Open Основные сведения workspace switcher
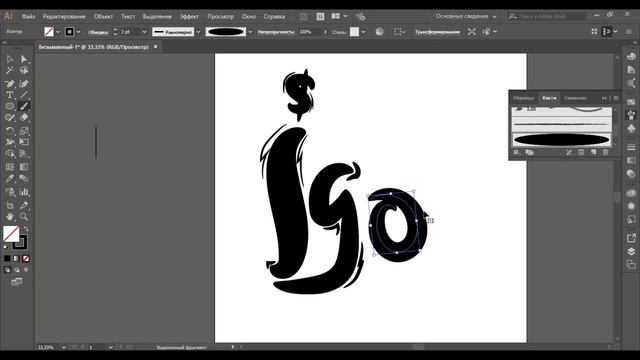The image size is (640, 360). coord(466,16)
